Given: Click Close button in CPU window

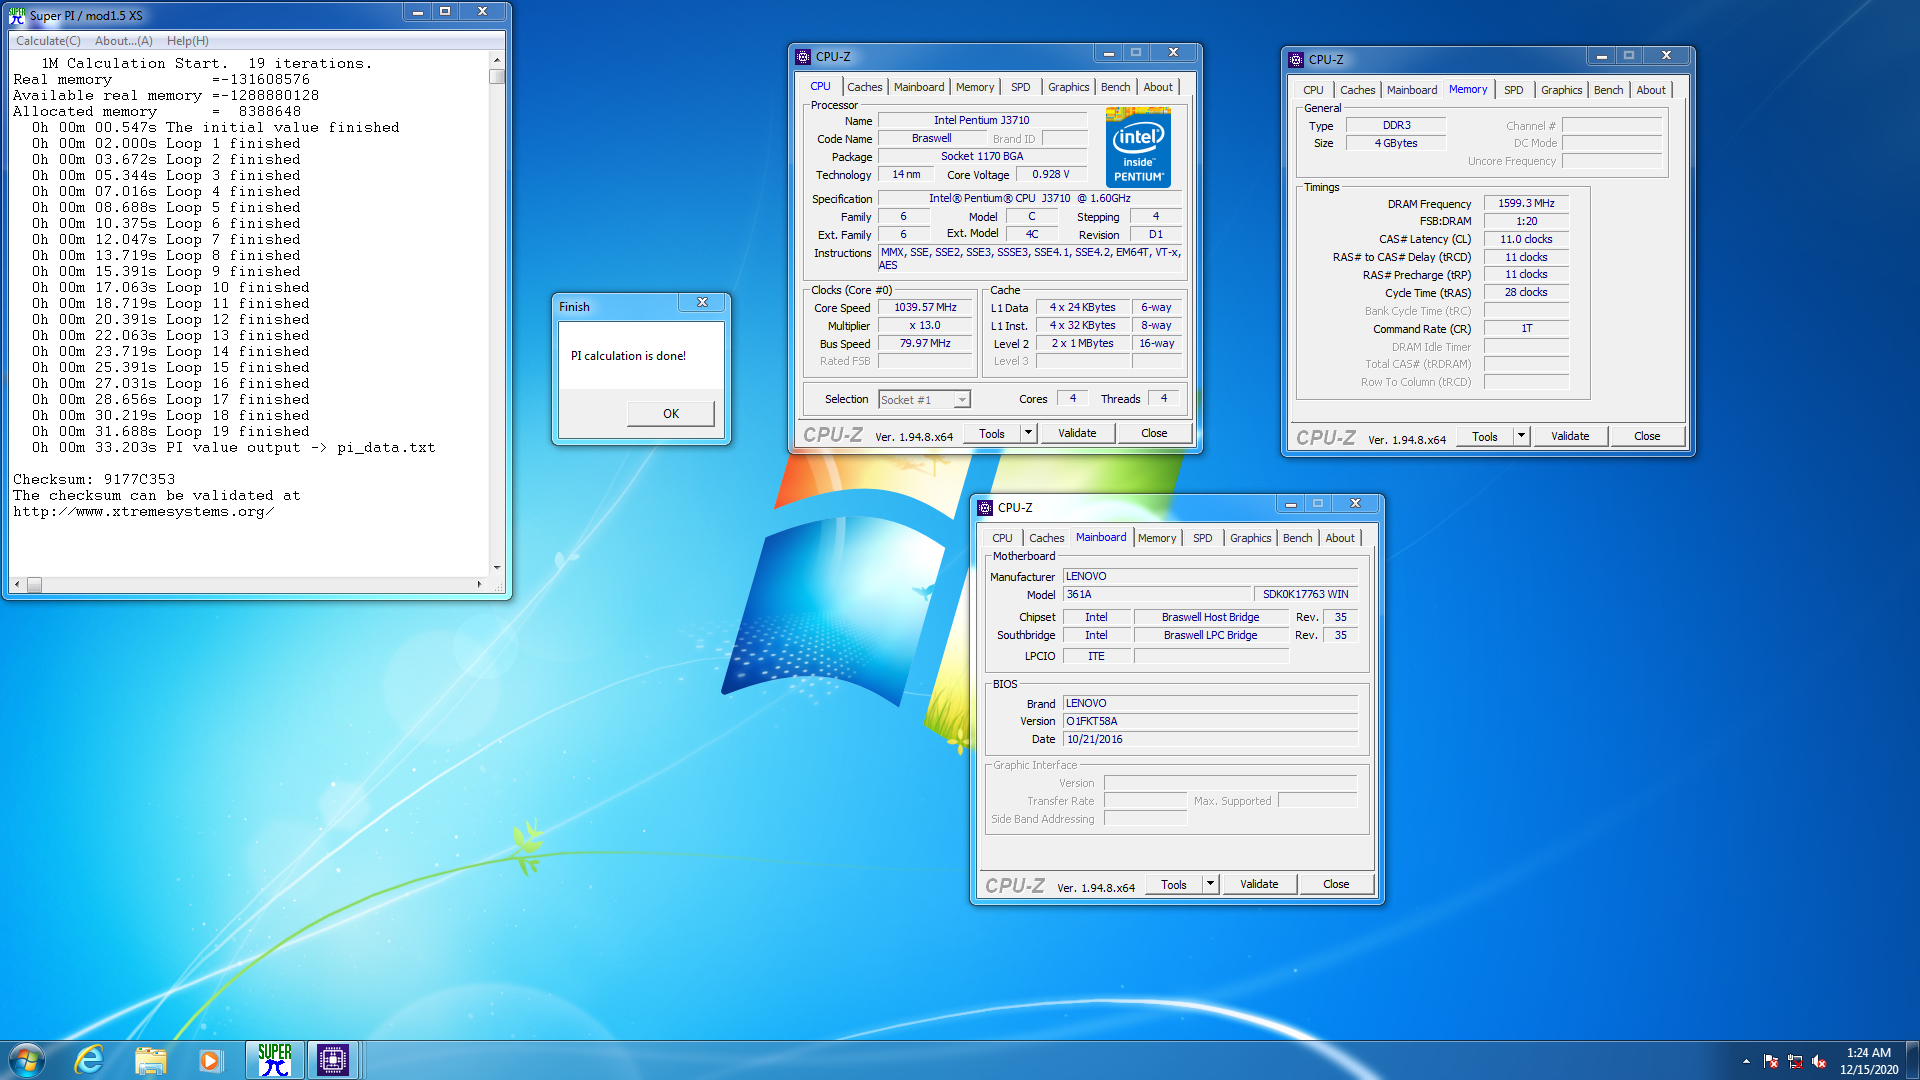Looking at the screenshot, I should [x=1154, y=434].
